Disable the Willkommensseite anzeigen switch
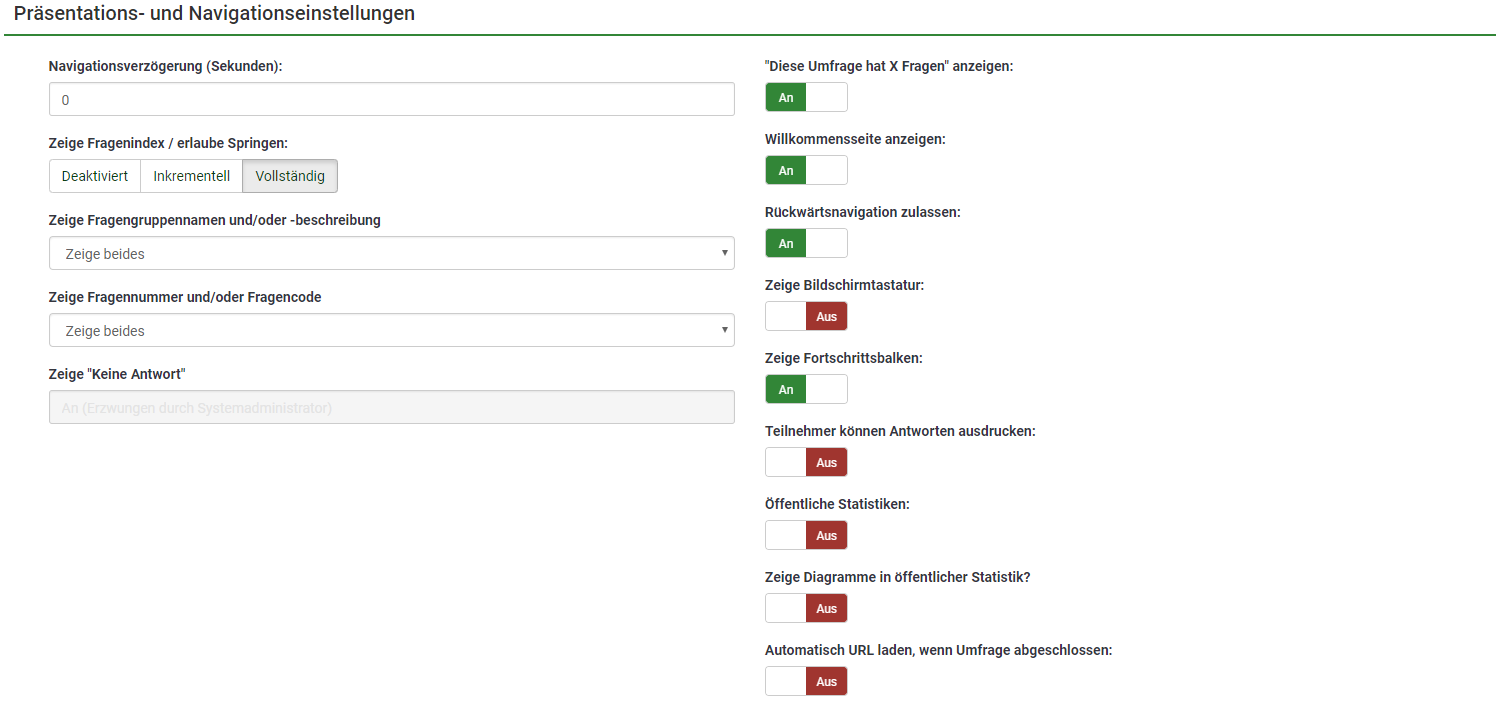1505x713 pixels. (806, 170)
